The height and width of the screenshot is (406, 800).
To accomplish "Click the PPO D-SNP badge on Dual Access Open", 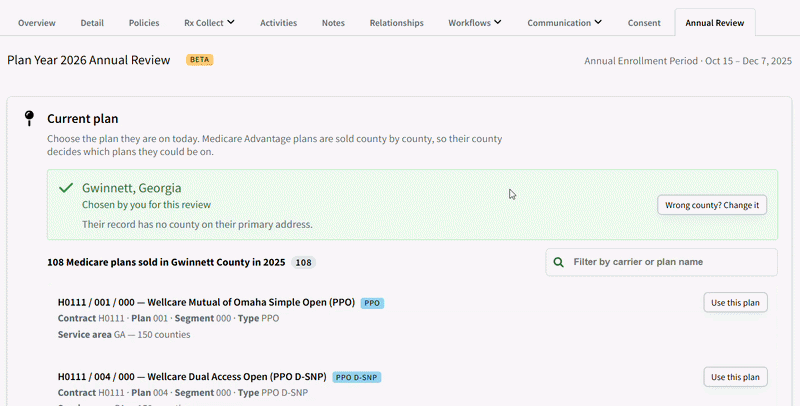I will [x=357, y=377].
